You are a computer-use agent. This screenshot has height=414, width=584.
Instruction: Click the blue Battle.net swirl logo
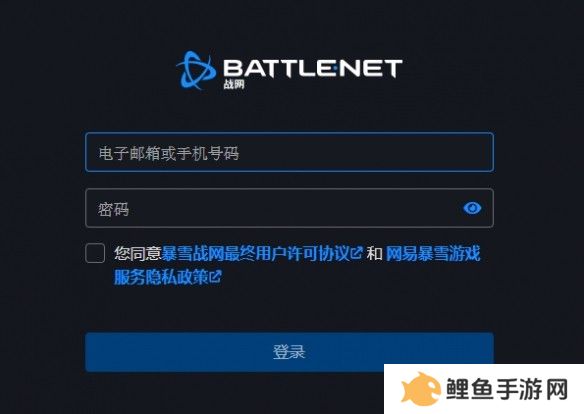click(x=196, y=70)
